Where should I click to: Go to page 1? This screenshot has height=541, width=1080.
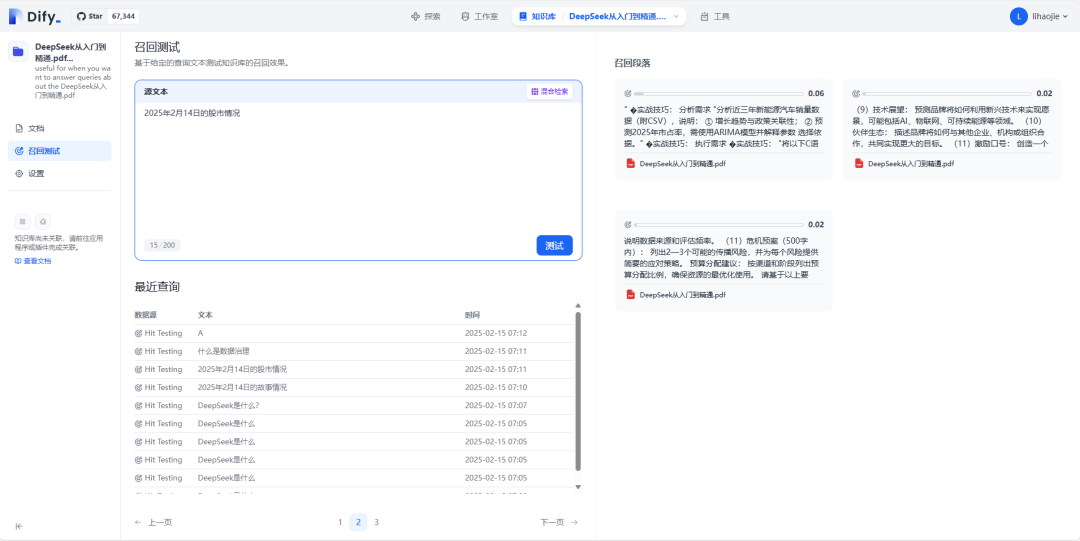click(x=340, y=522)
